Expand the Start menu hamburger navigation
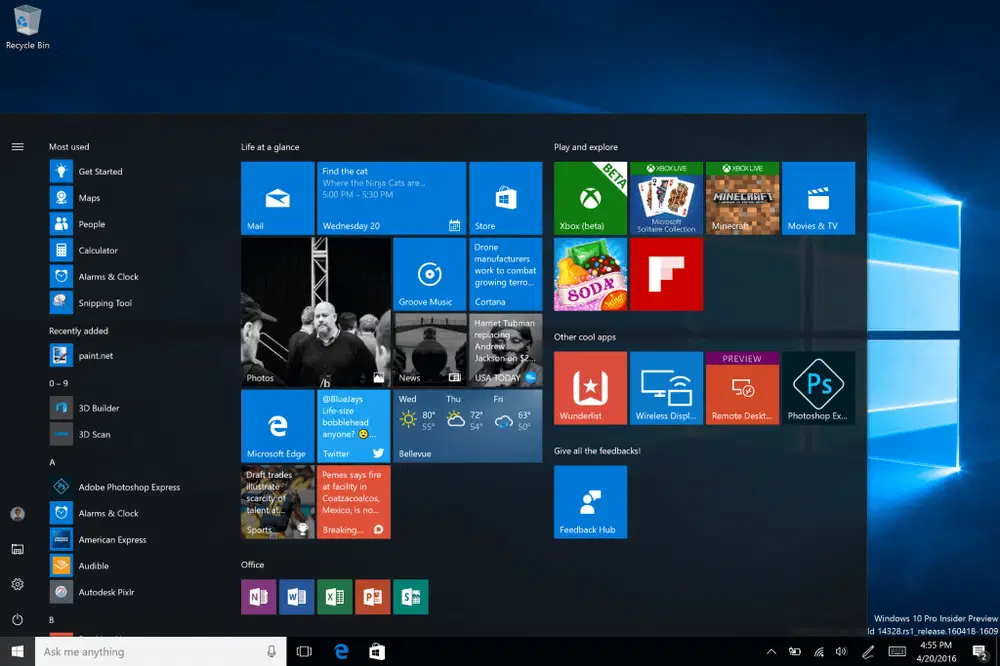The height and width of the screenshot is (666, 1000). tap(17, 145)
